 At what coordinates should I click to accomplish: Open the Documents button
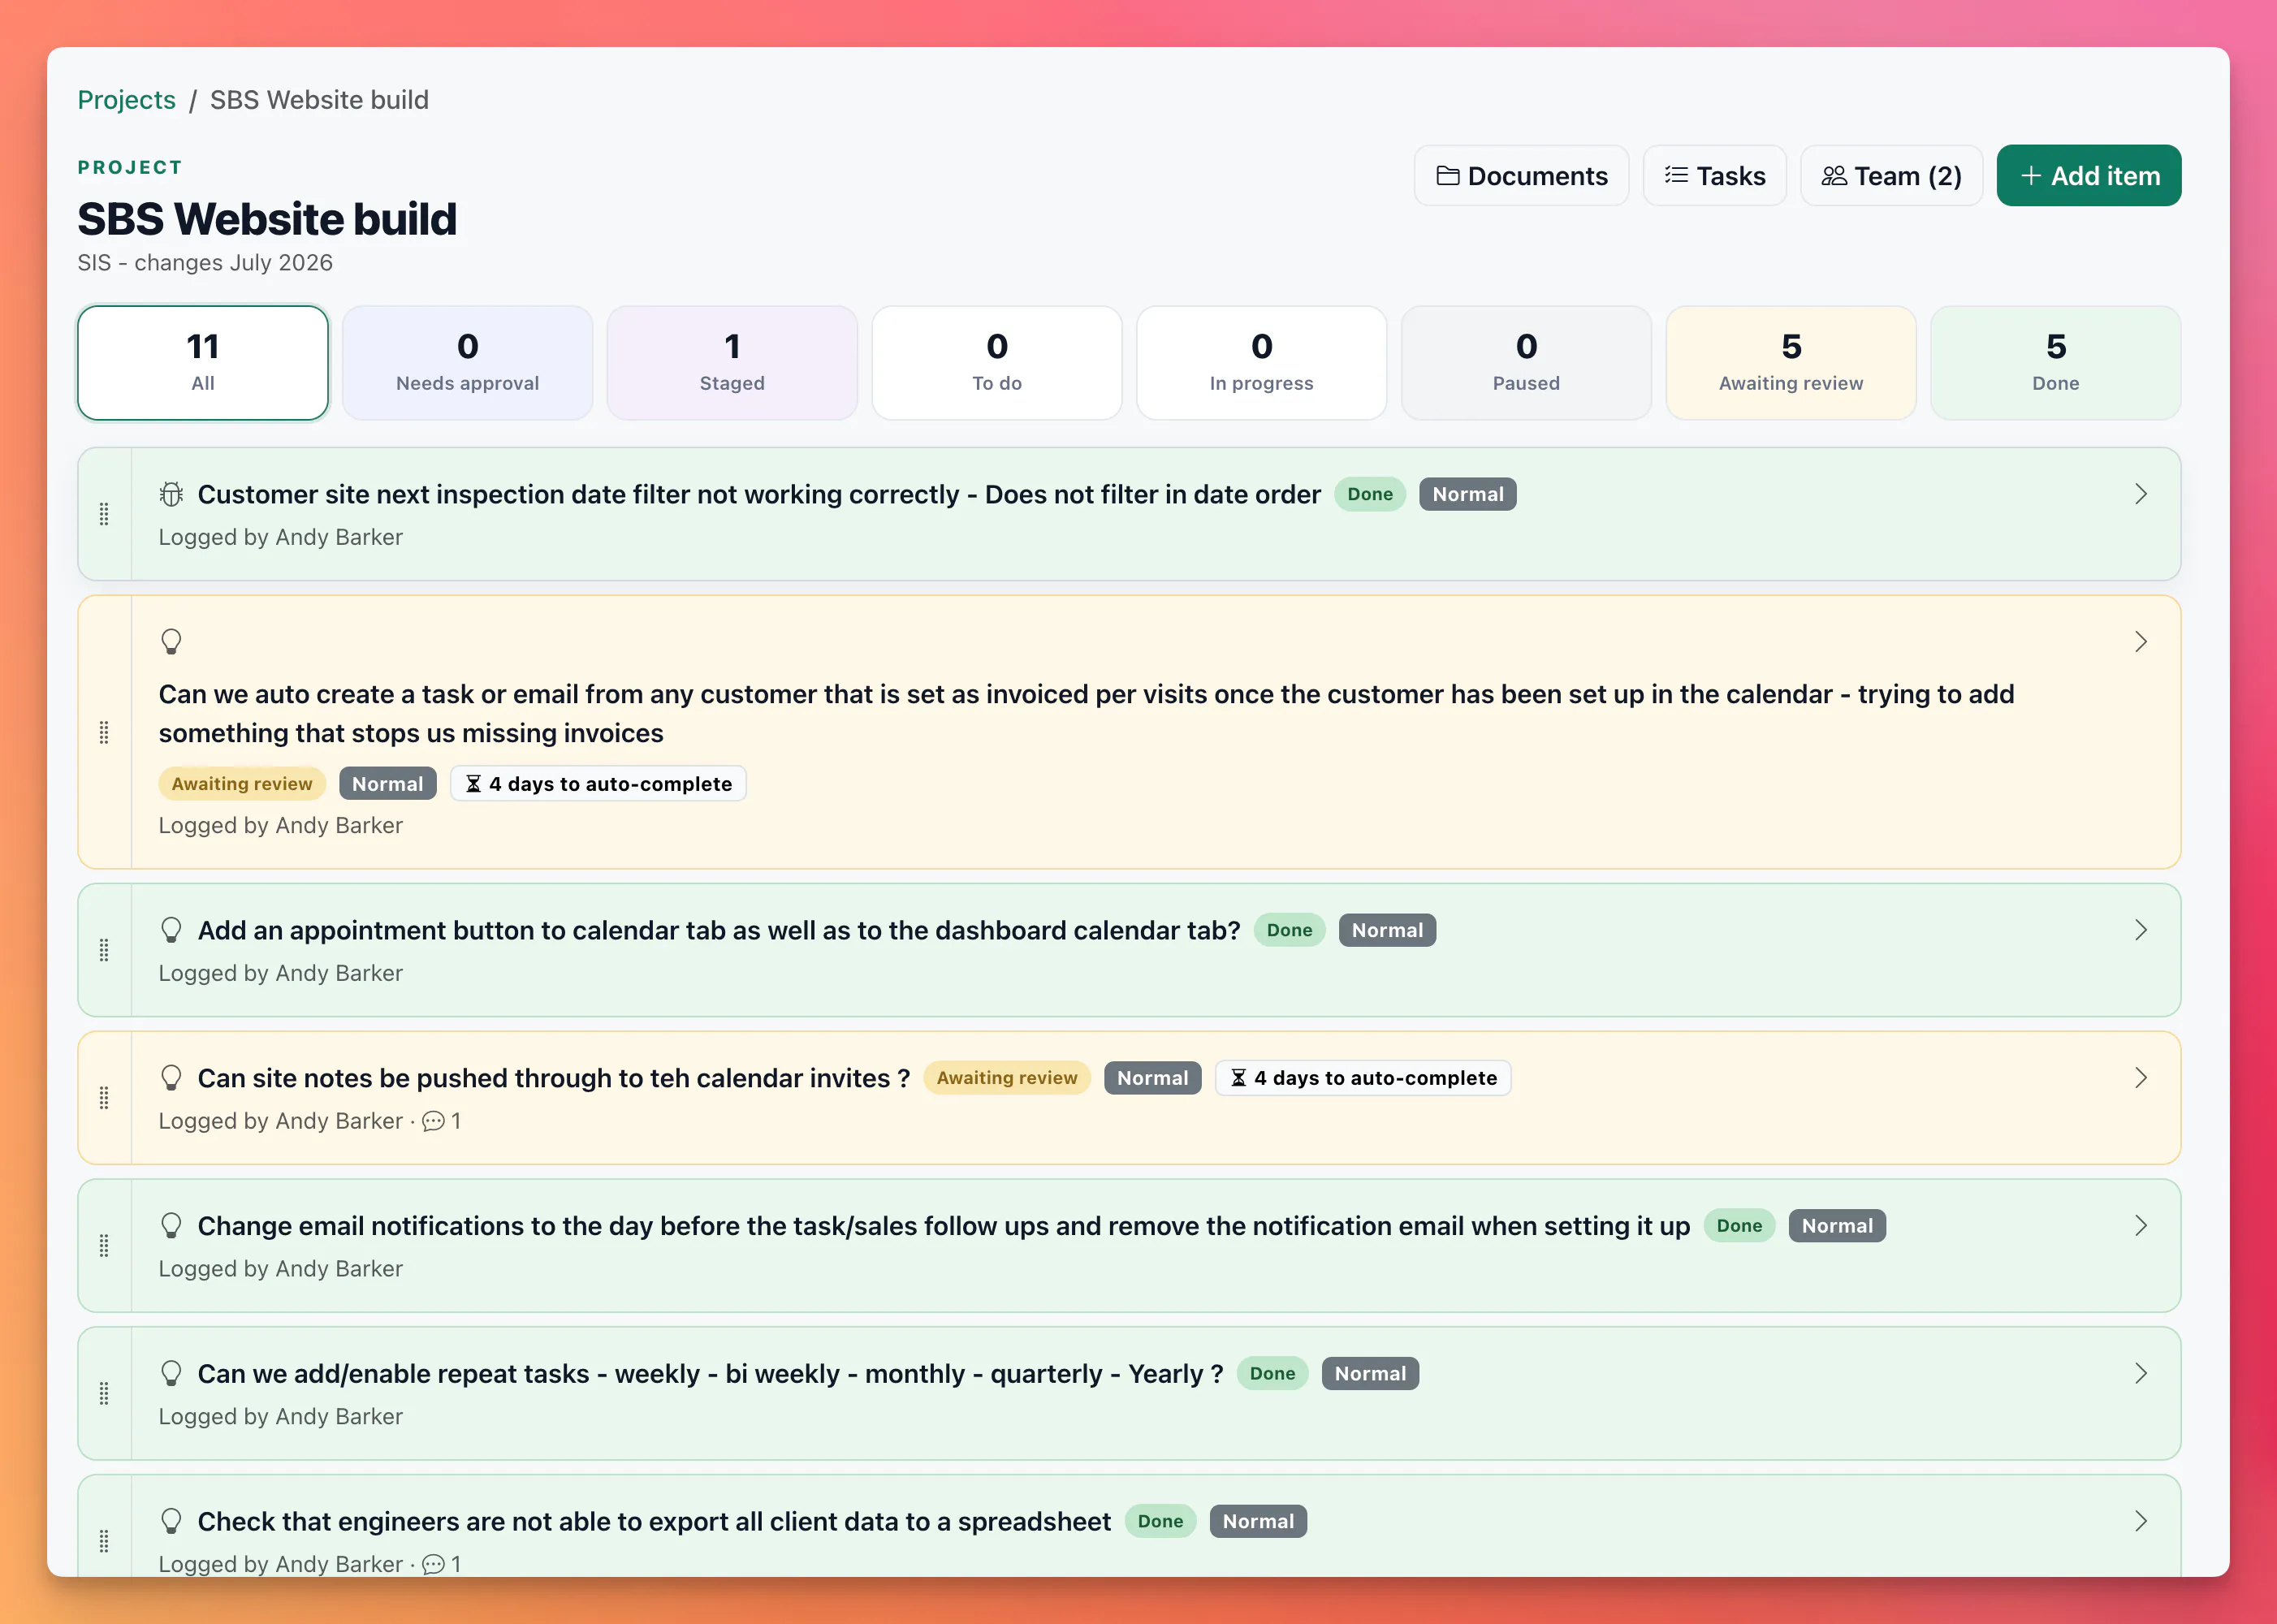(1521, 176)
